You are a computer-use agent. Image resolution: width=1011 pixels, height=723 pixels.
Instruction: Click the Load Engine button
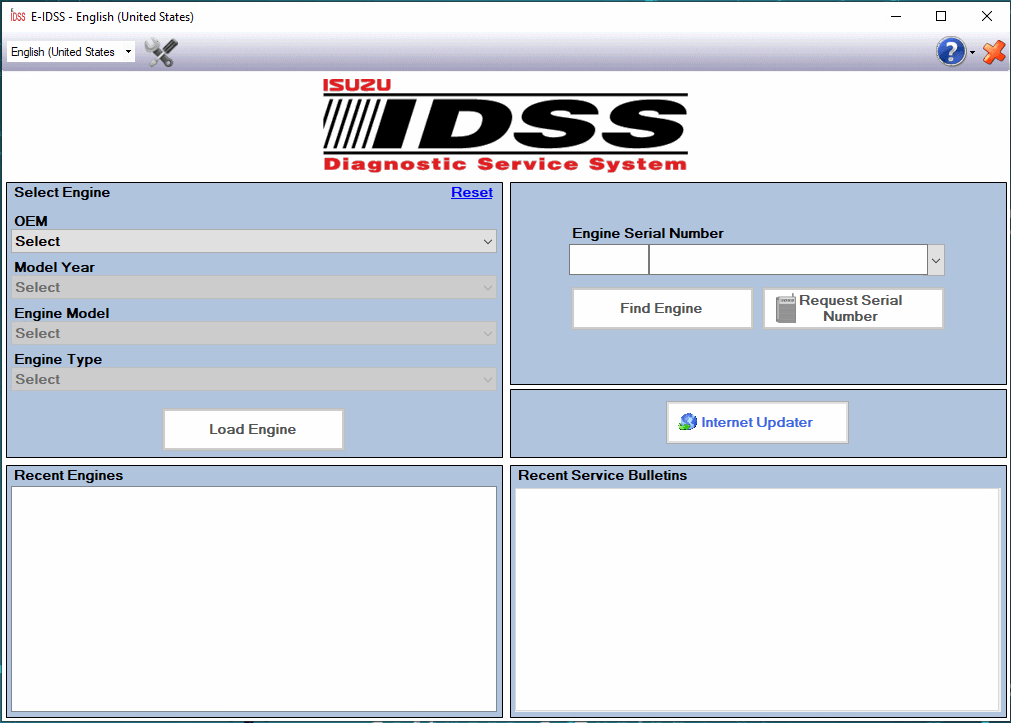pyautogui.click(x=253, y=429)
